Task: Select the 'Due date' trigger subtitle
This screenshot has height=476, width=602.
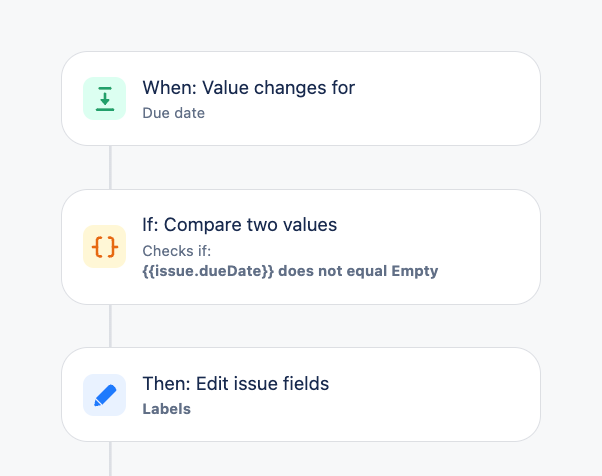Action: 174,113
